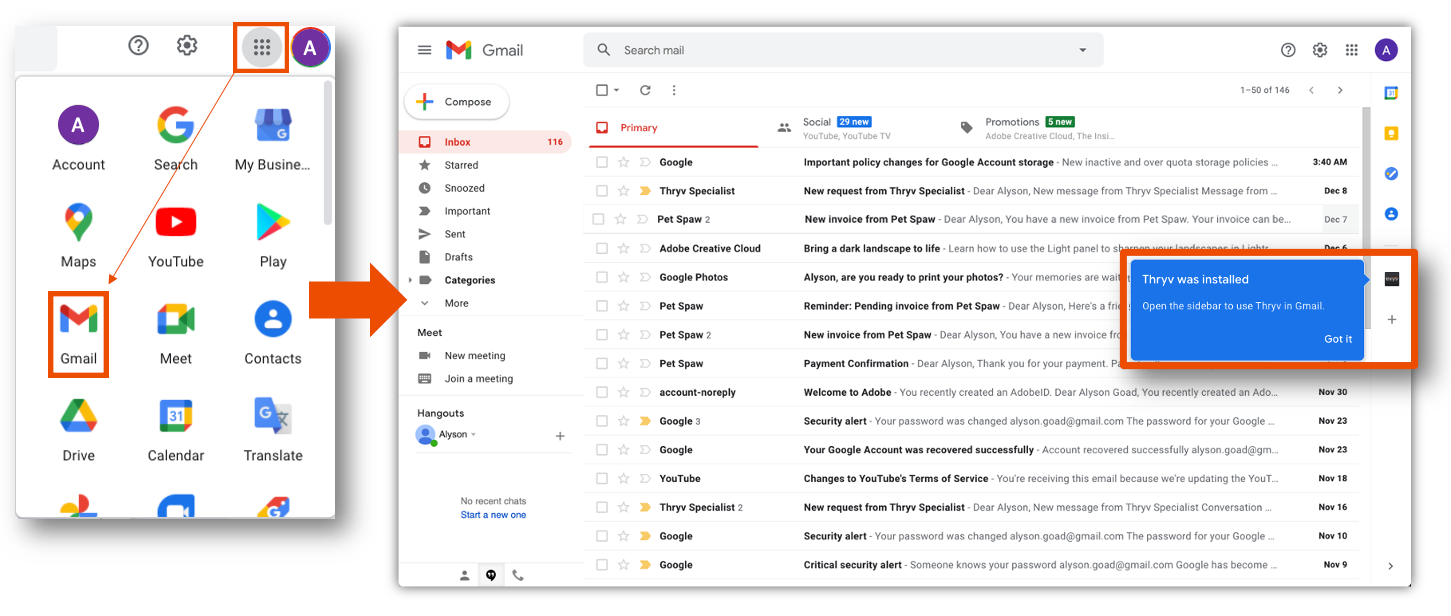The image size is (1451, 616).
Task: Open Gmail settings gear
Action: coord(1320,50)
